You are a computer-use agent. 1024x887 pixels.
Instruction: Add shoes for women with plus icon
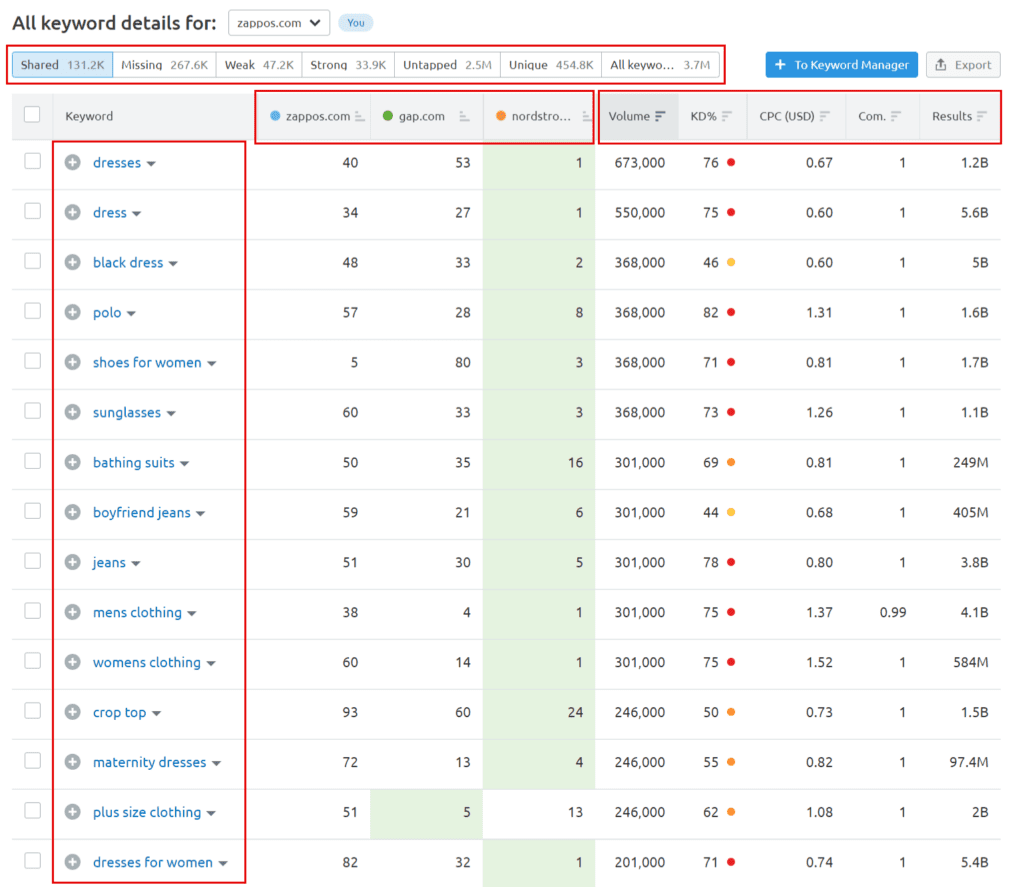click(x=72, y=362)
